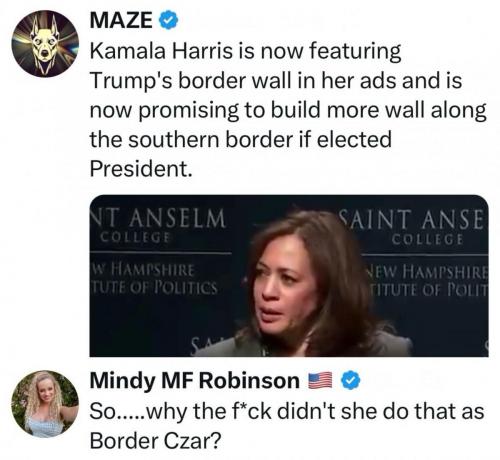Open the Mindy MF Robinson profile name
Screen dimensions: 500x460
pos(194,380)
